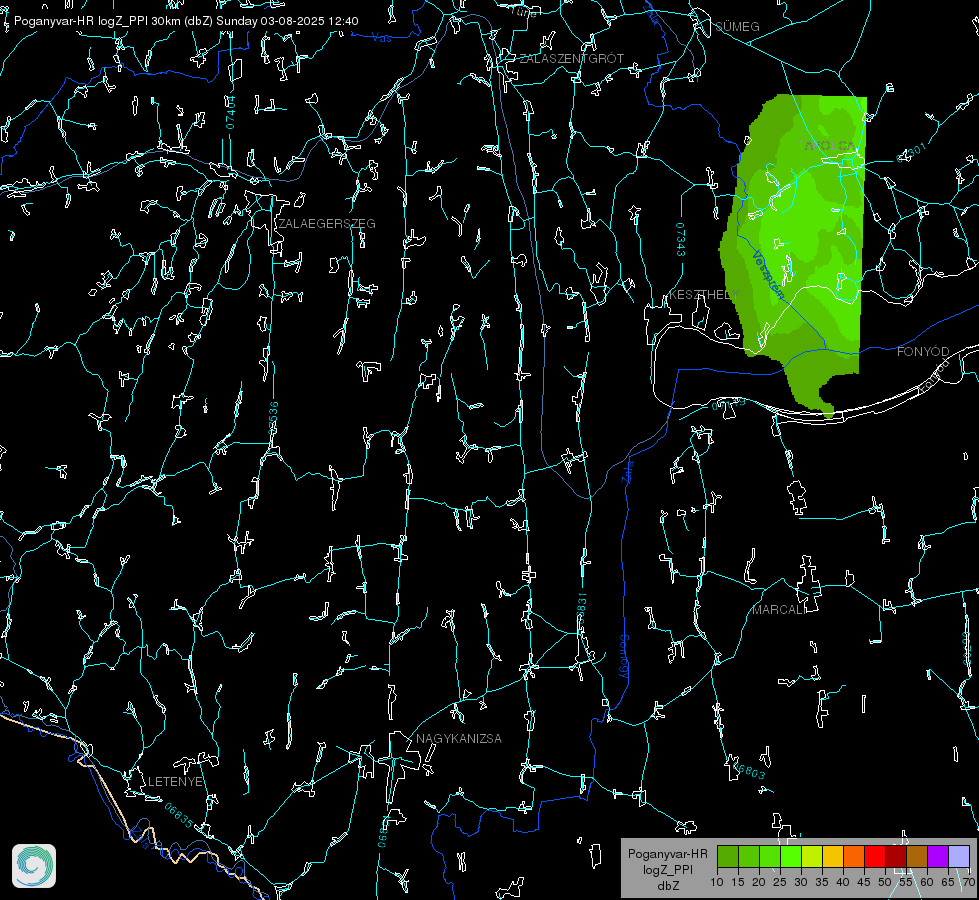The height and width of the screenshot is (900, 979).
Task: Click road number 07536 label
Action: 273,418
